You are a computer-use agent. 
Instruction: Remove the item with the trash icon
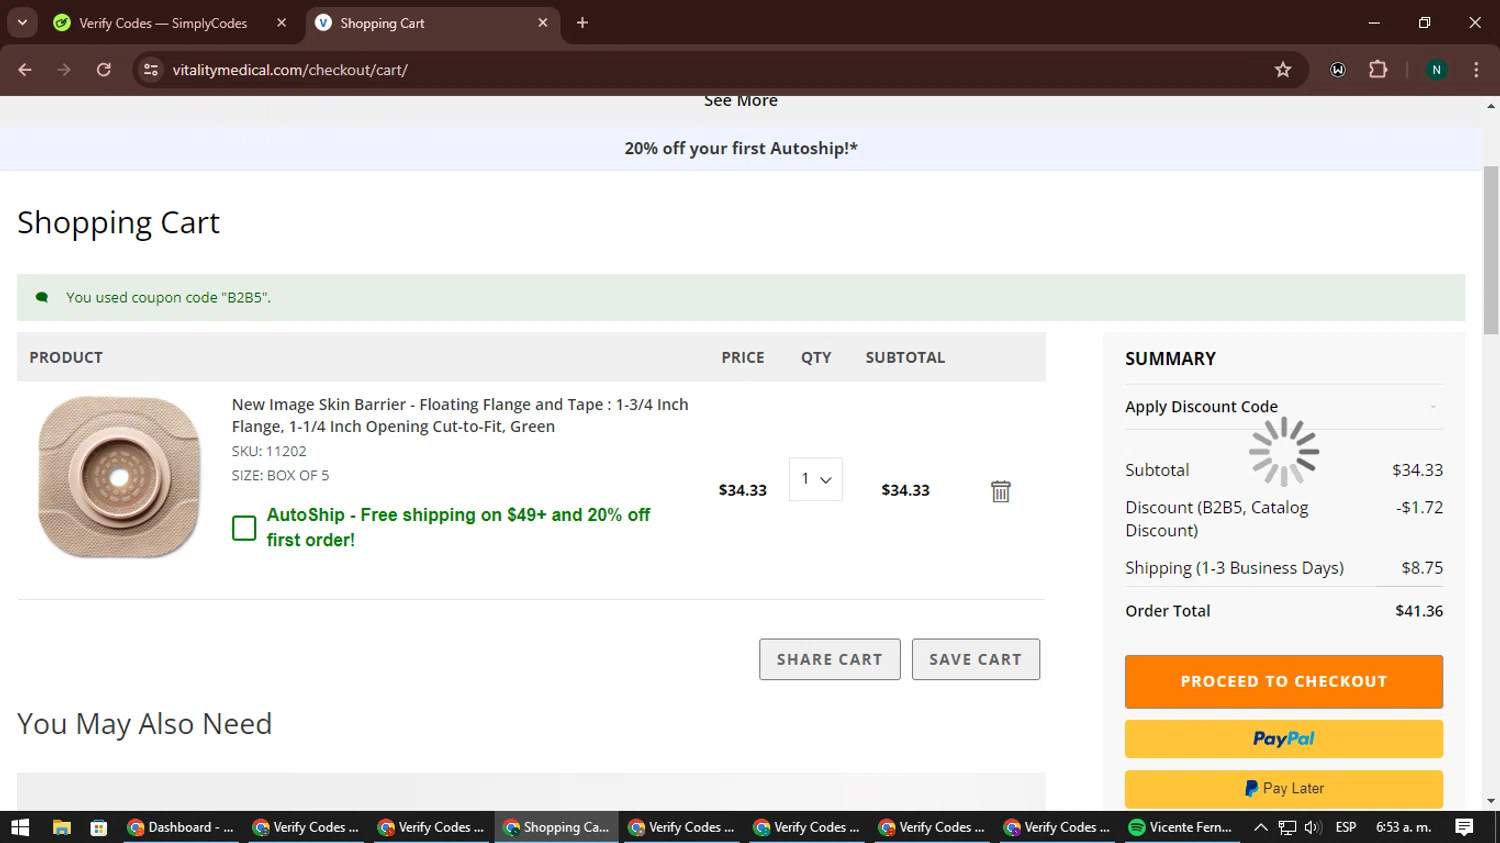click(x=1001, y=491)
